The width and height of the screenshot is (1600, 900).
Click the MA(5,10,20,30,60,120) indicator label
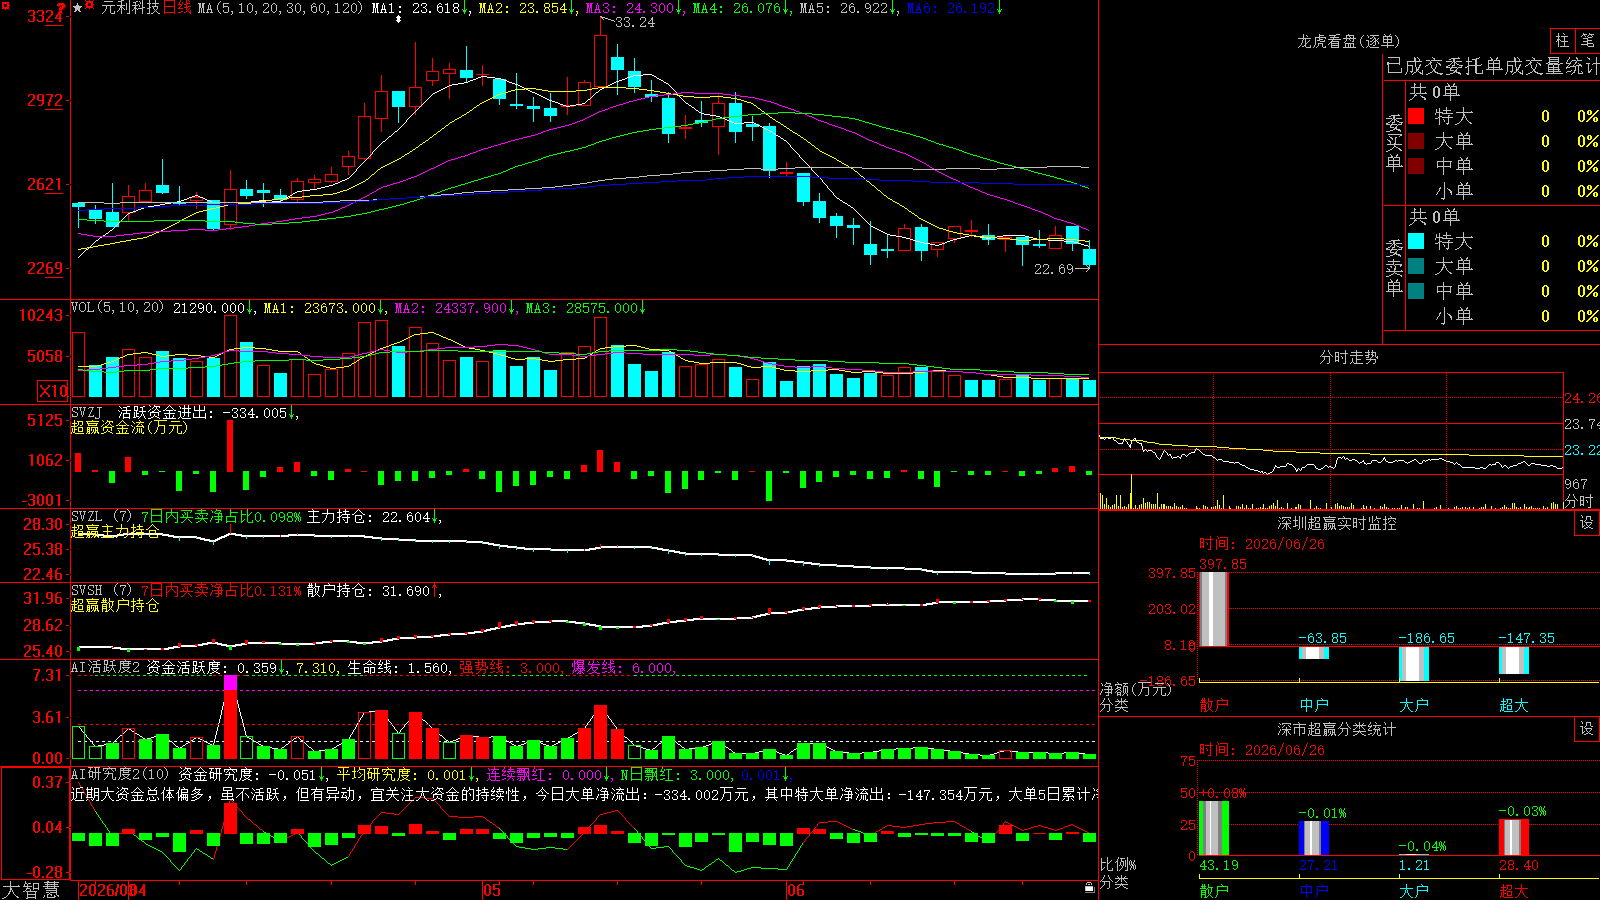coord(281,8)
